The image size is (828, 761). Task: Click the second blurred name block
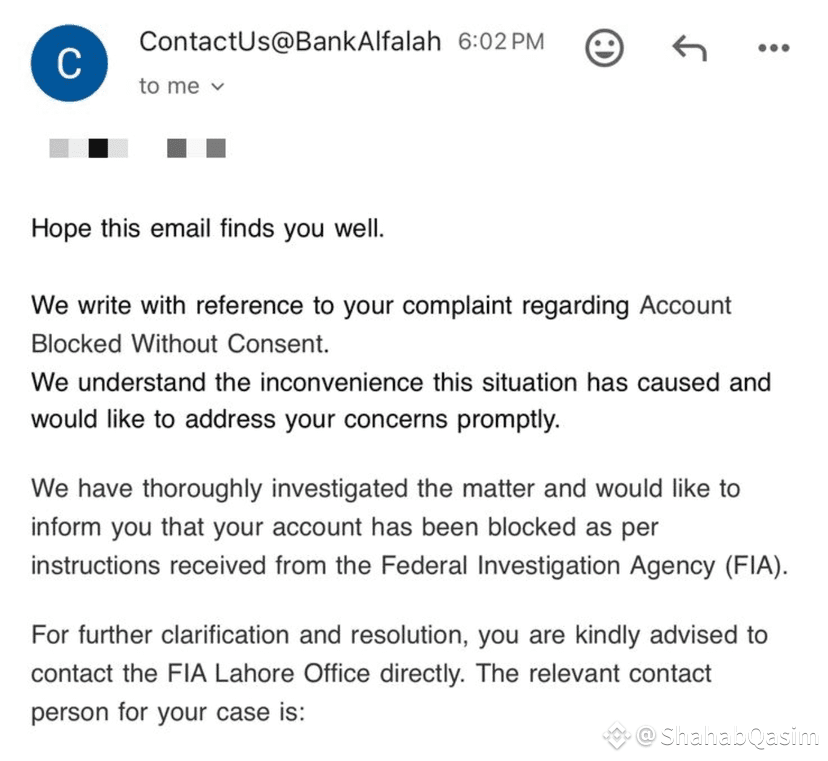196,148
